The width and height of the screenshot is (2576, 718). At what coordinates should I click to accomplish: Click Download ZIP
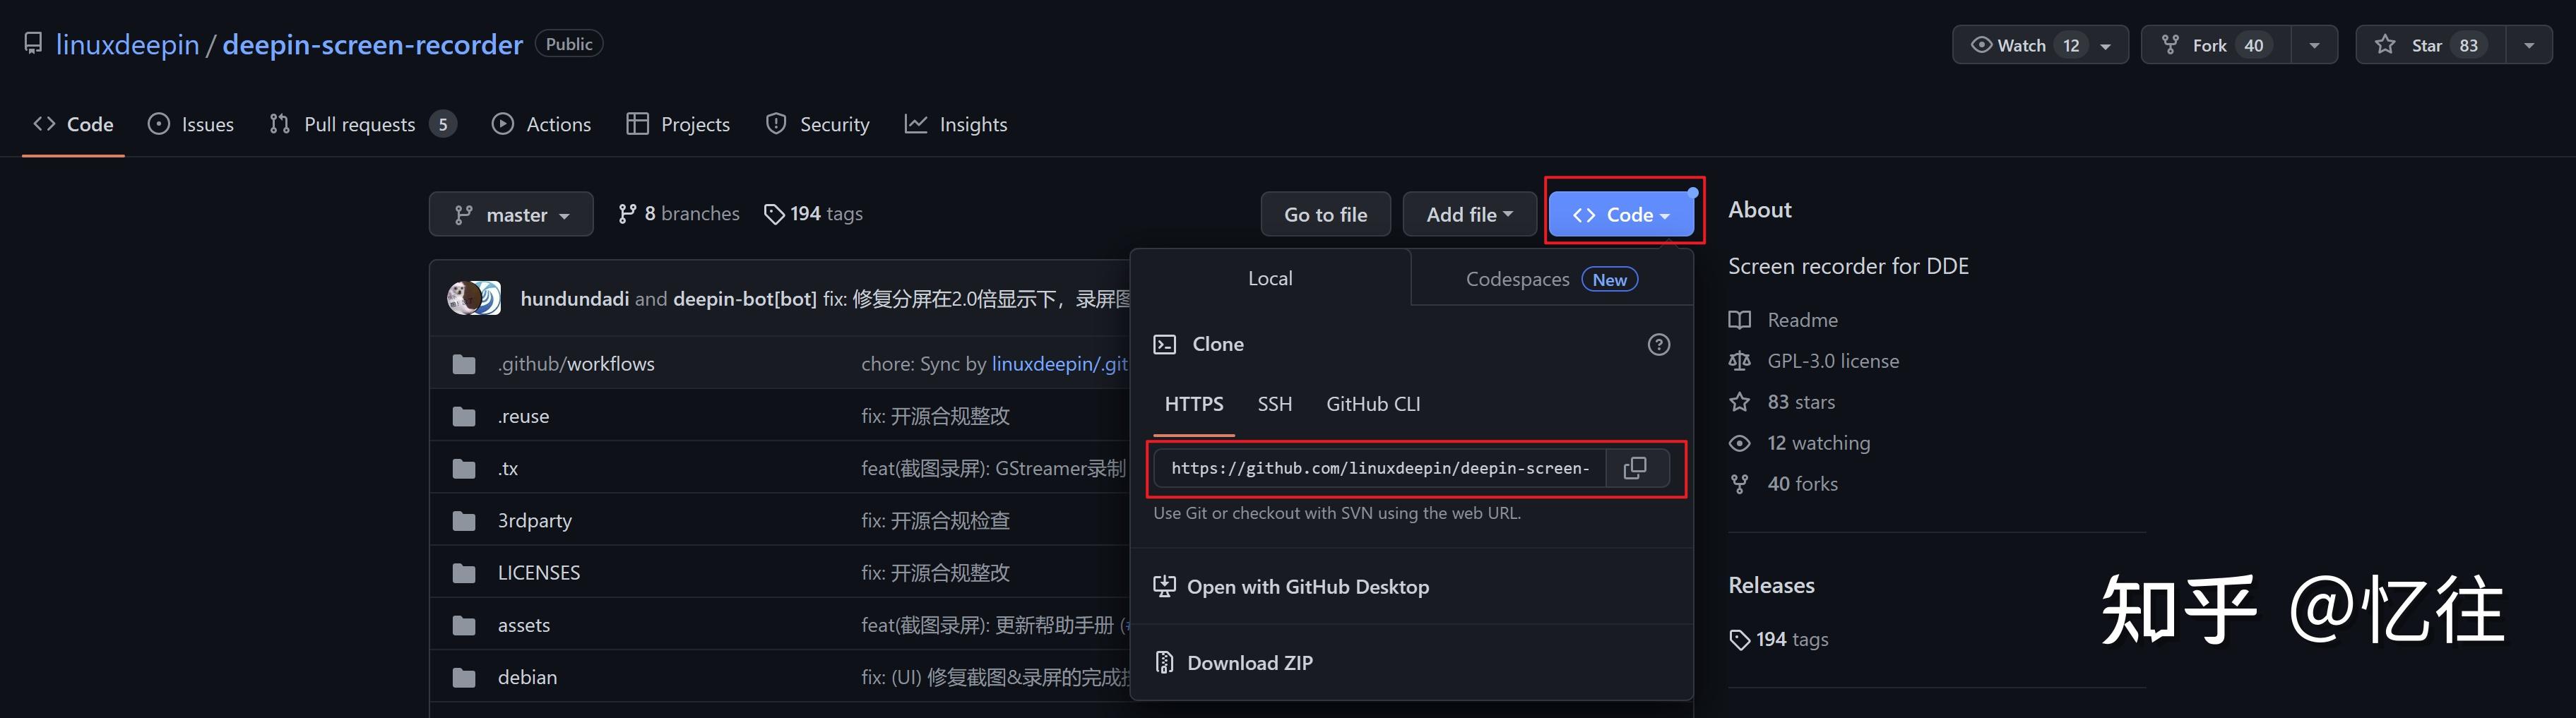1250,663
